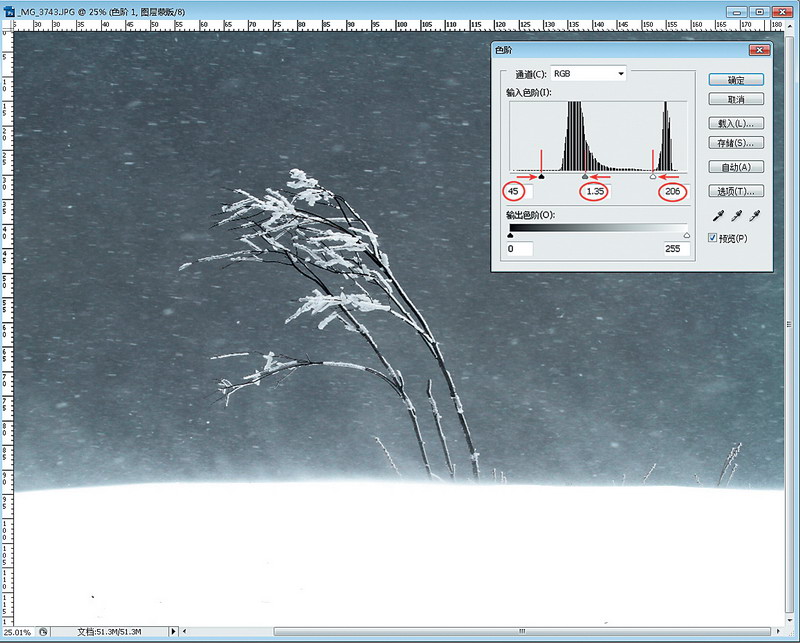This screenshot has height=643, width=800.
Task: Click the status bar icon beside zoom percentage
Action: pyautogui.click(x=42, y=632)
